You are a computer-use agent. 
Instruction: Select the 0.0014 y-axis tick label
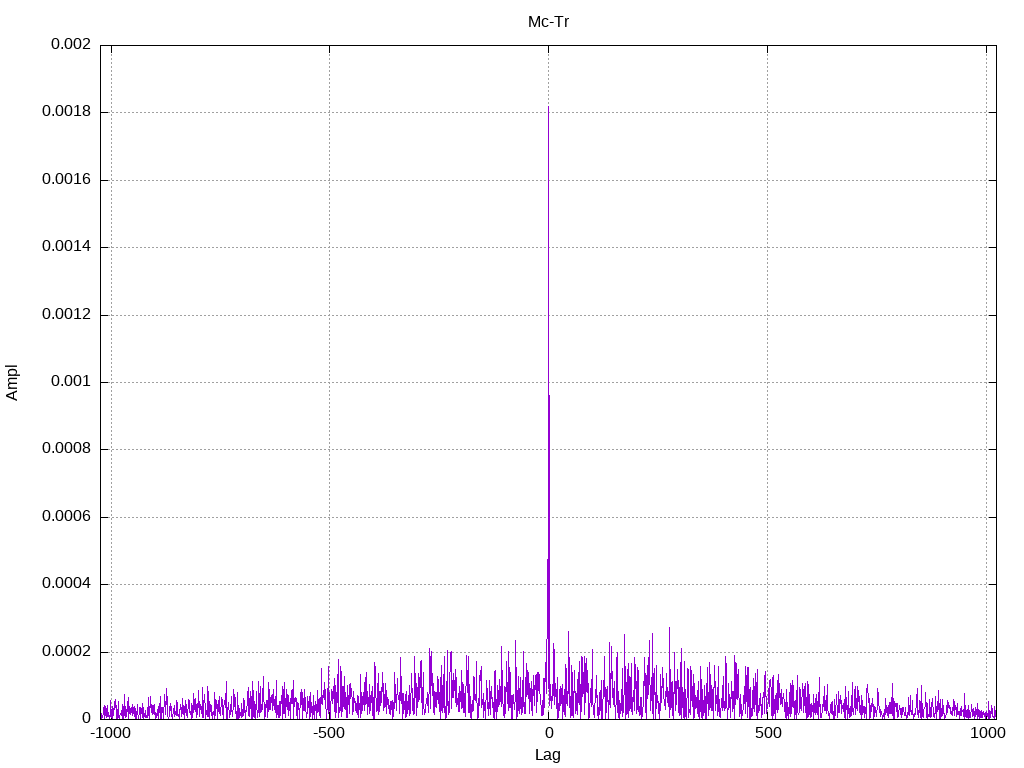(66, 247)
